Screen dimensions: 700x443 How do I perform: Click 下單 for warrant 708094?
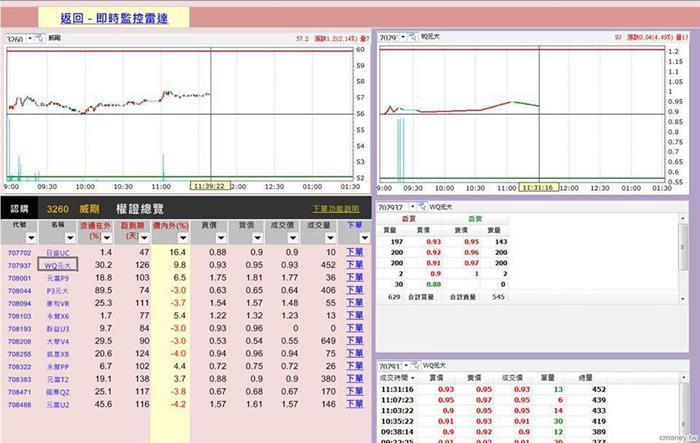(355, 303)
